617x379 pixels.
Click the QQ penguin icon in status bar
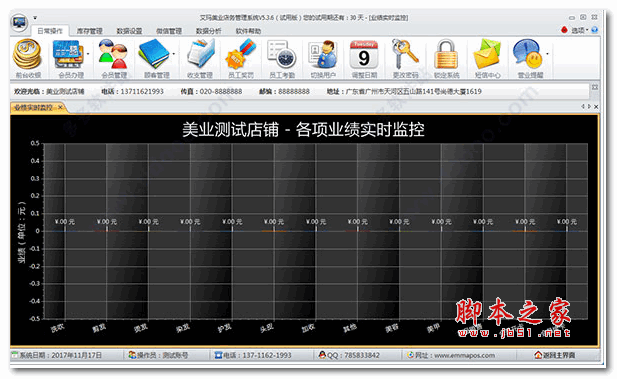322,355
